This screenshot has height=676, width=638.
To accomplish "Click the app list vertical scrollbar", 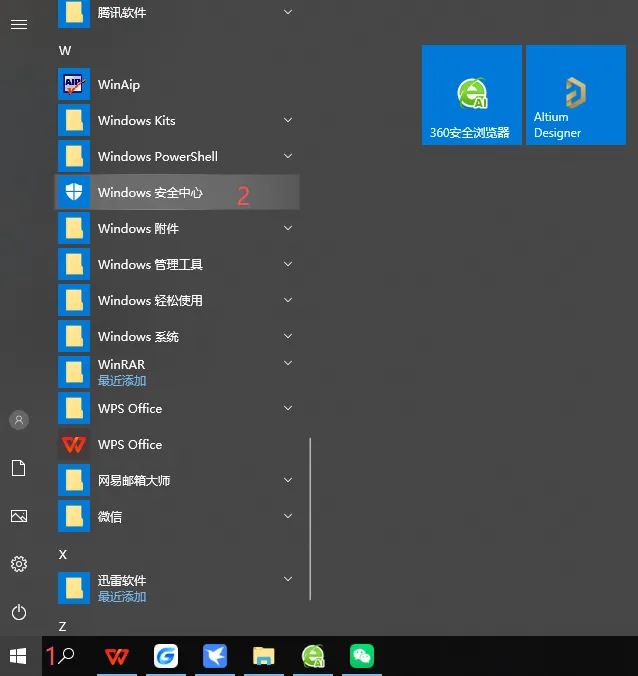I will [x=310, y=519].
